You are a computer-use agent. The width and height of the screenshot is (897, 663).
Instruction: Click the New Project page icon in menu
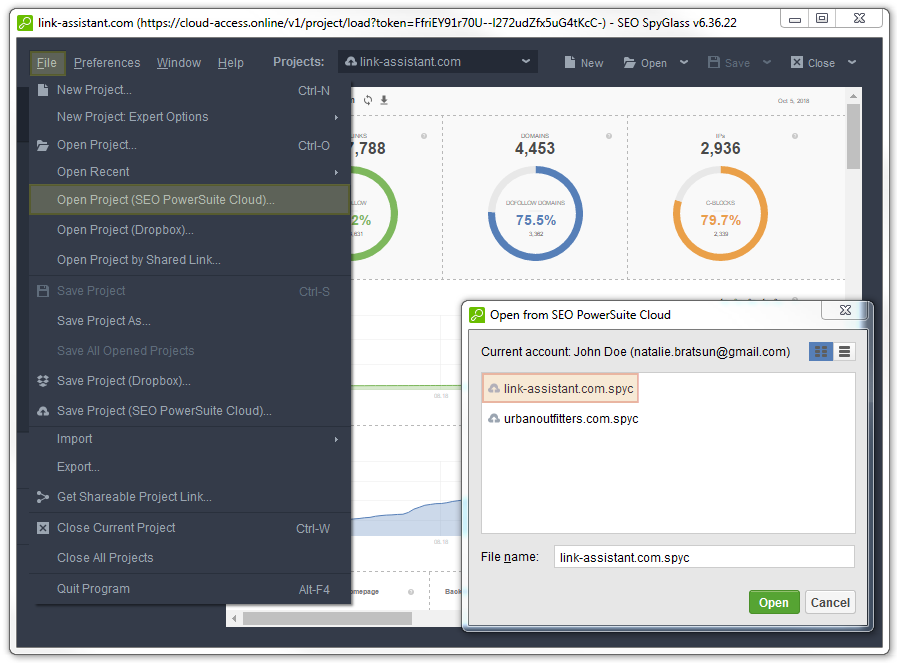[43, 90]
